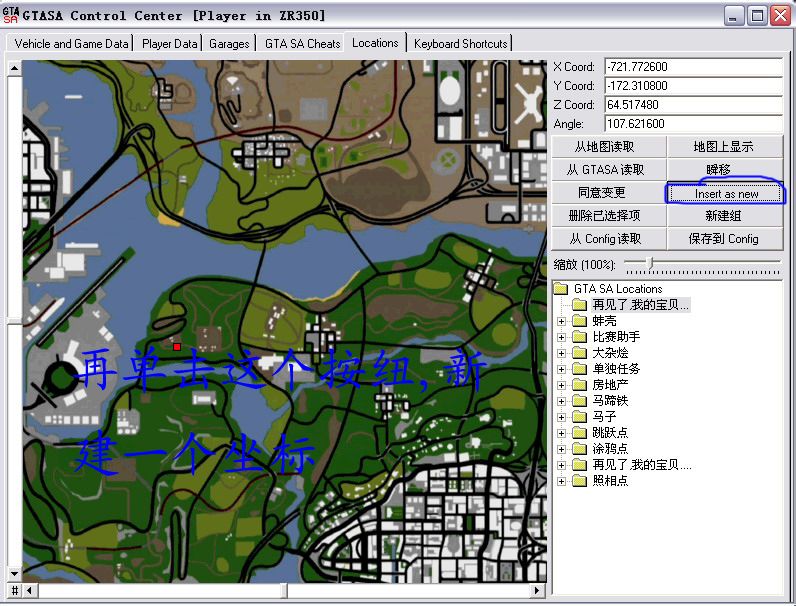Image resolution: width=796 pixels, height=606 pixels.
Task: Click the X Coord input field
Action: click(x=693, y=66)
